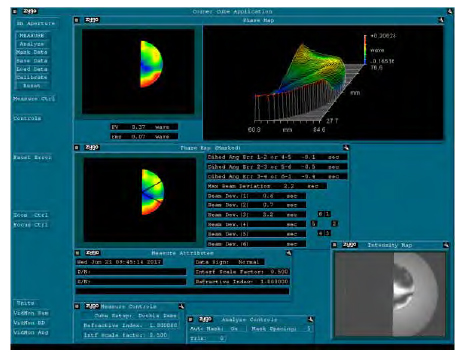Open the Measure Ctrl panel button
This screenshot has height=360, width=468.
(x=34, y=99)
